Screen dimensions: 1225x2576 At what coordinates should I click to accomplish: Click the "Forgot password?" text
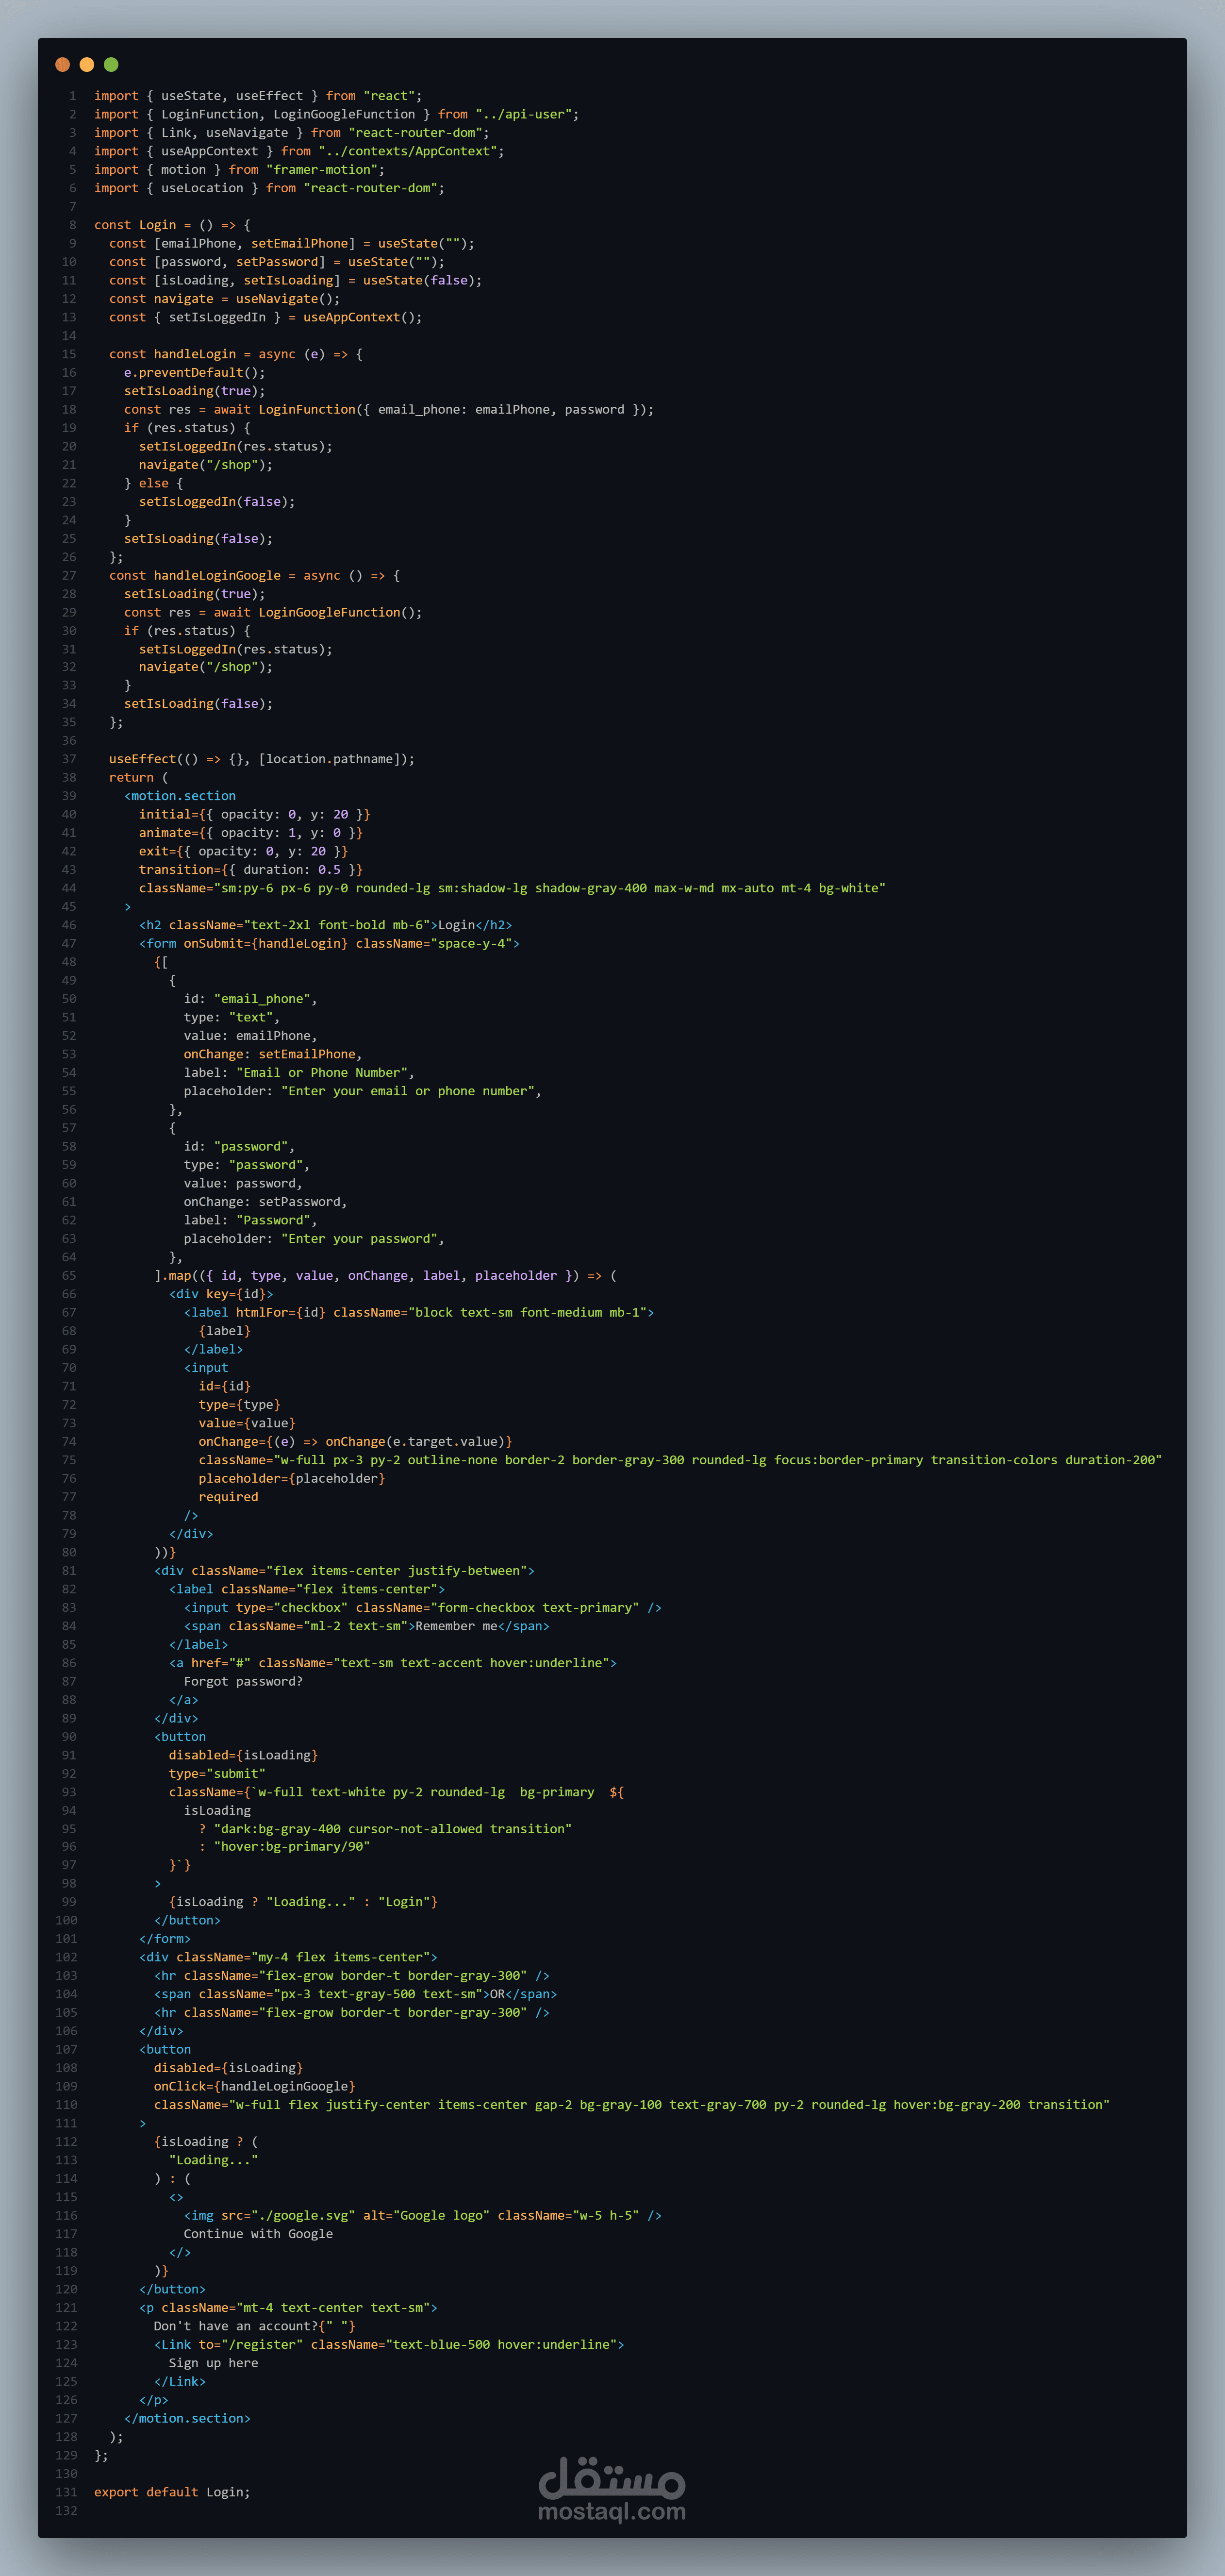(243, 1682)
